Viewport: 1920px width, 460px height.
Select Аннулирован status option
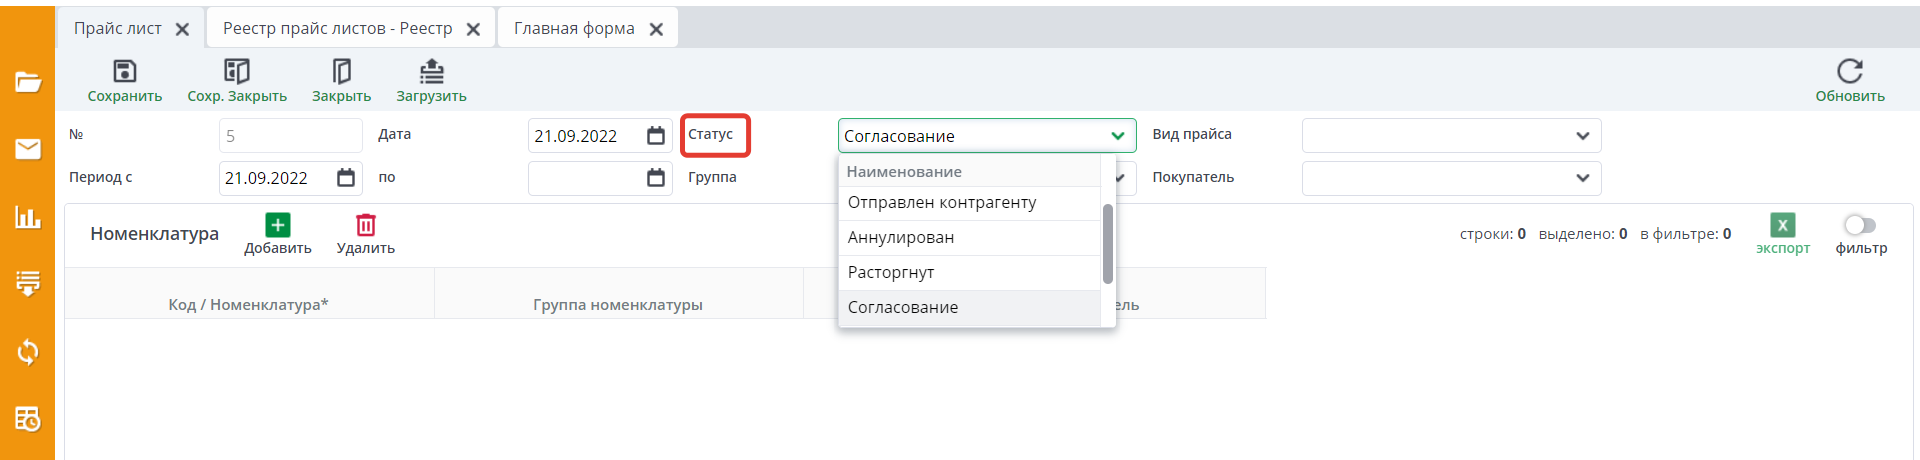[901, 237]
